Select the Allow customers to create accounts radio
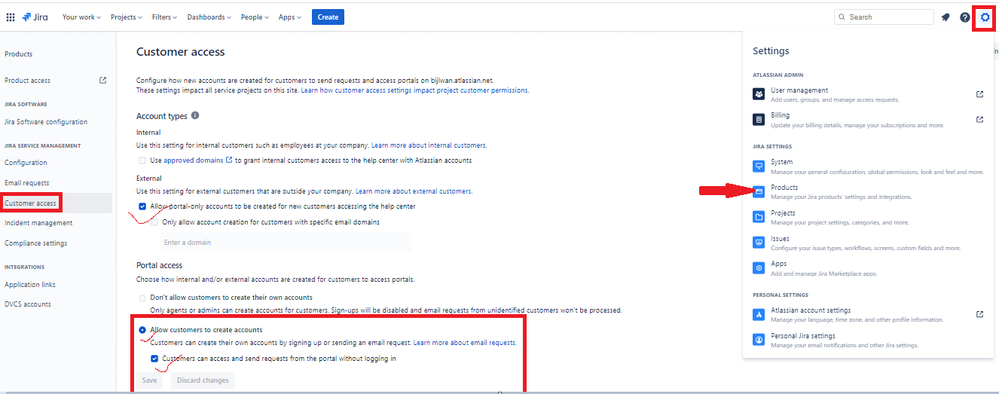 [142, 330]
